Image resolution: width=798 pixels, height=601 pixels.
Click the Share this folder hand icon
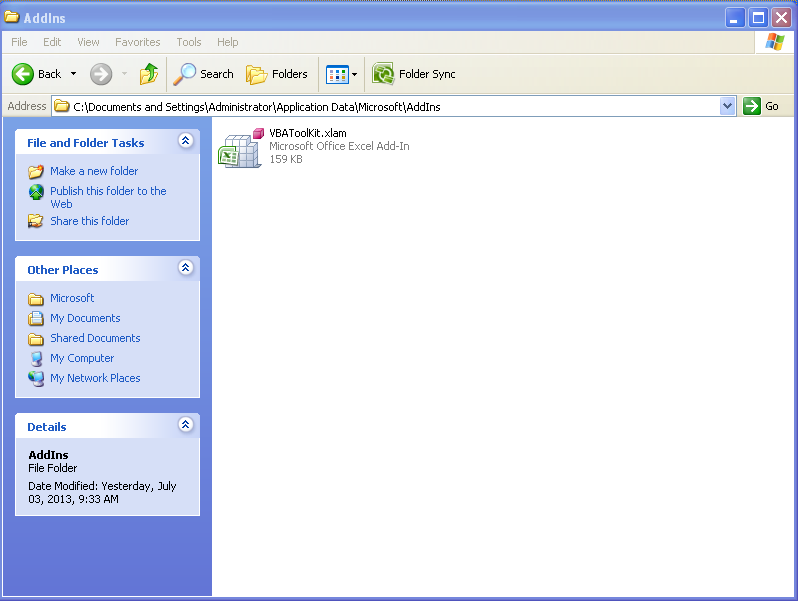(36, 221)
